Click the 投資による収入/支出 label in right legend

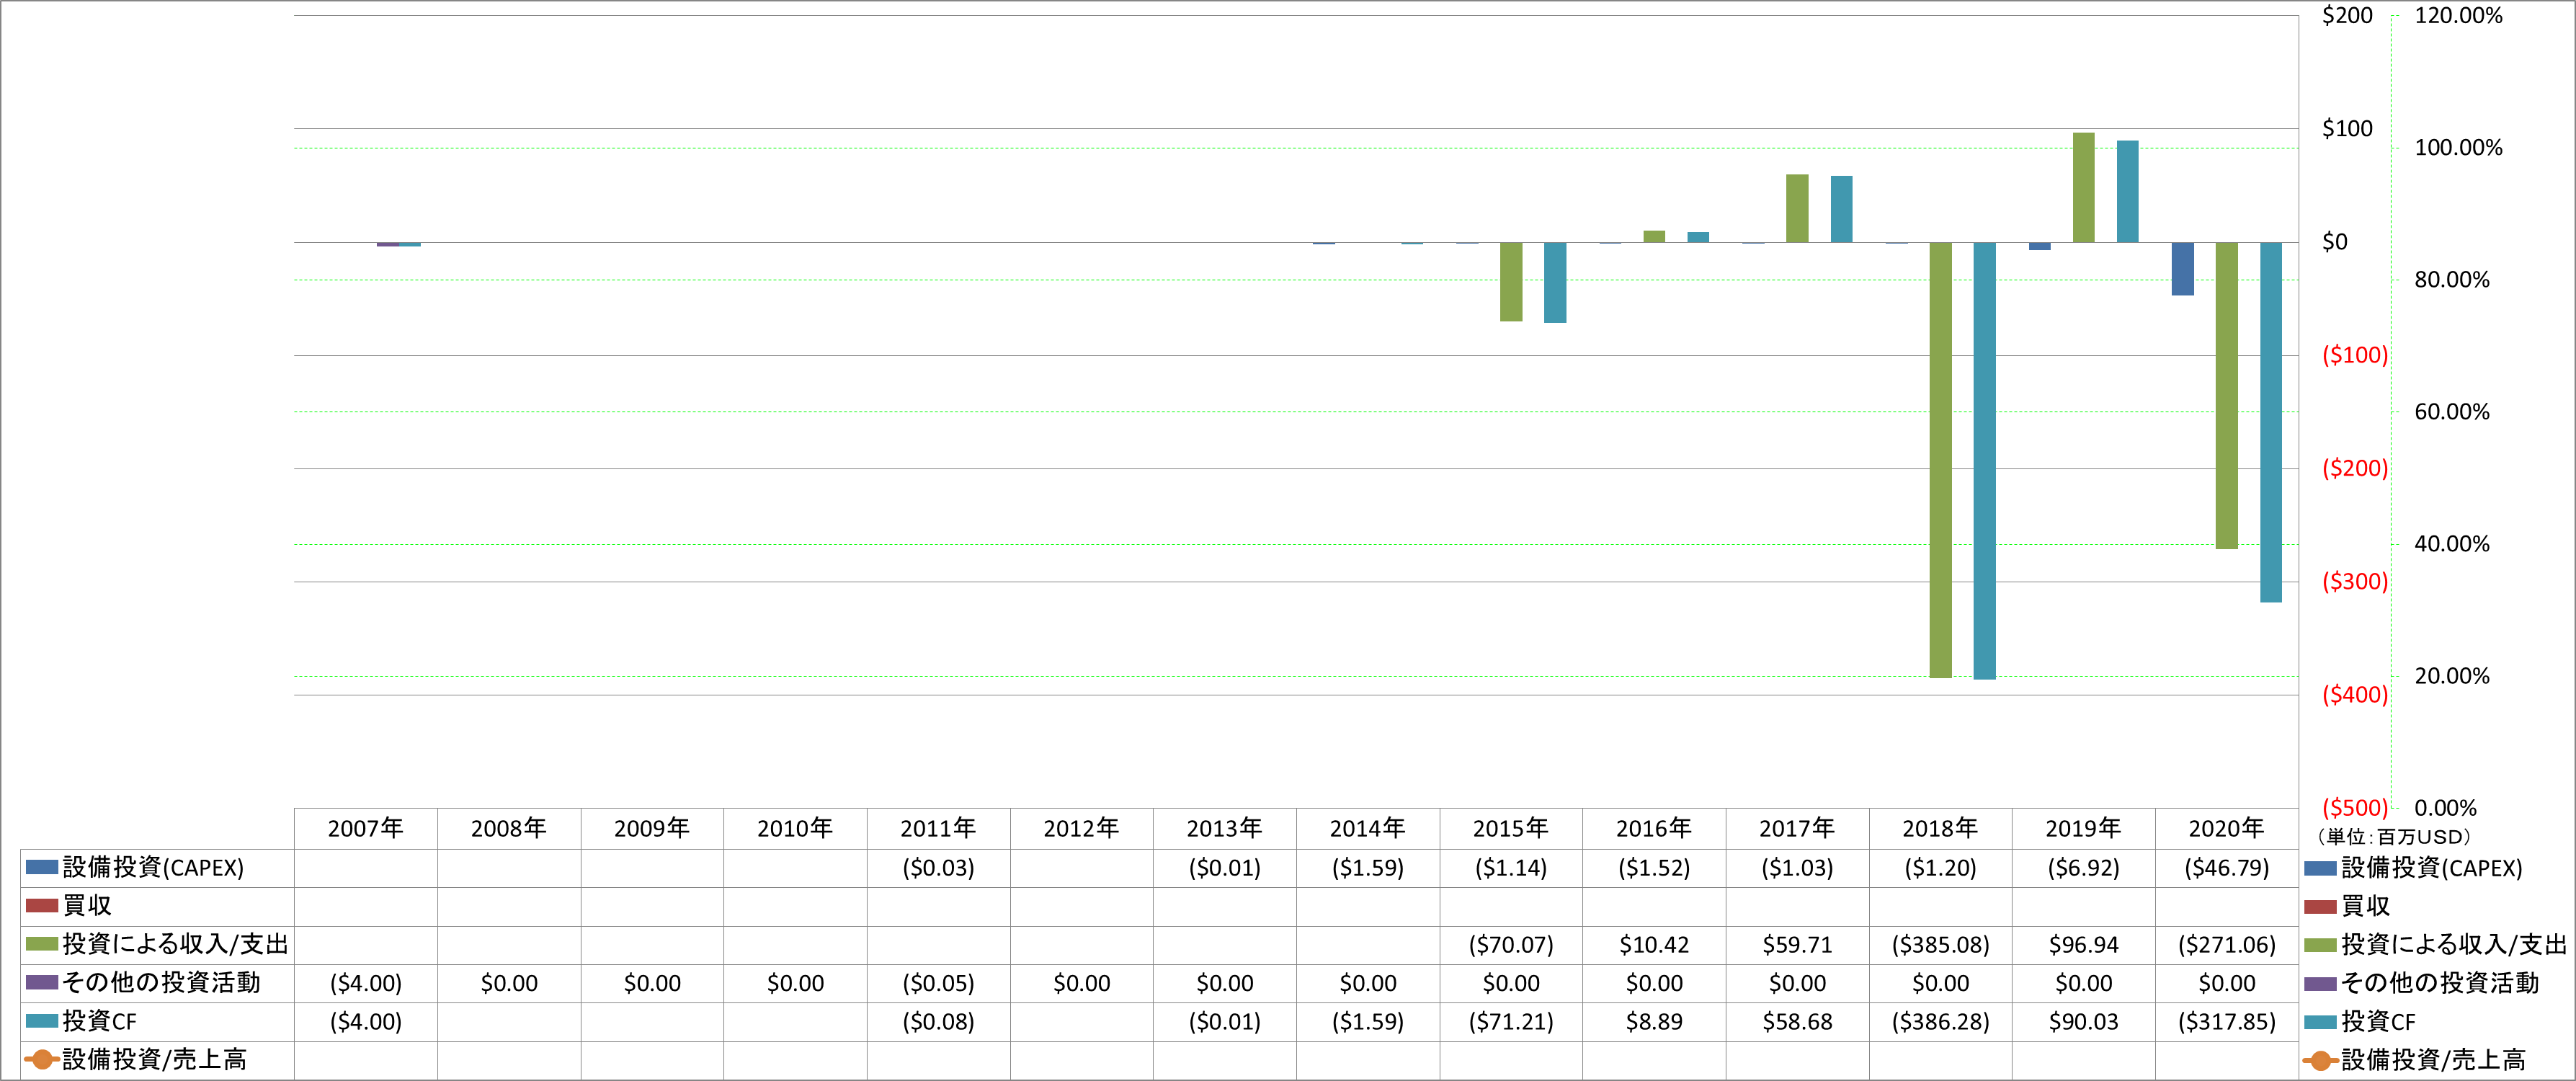2454,944
